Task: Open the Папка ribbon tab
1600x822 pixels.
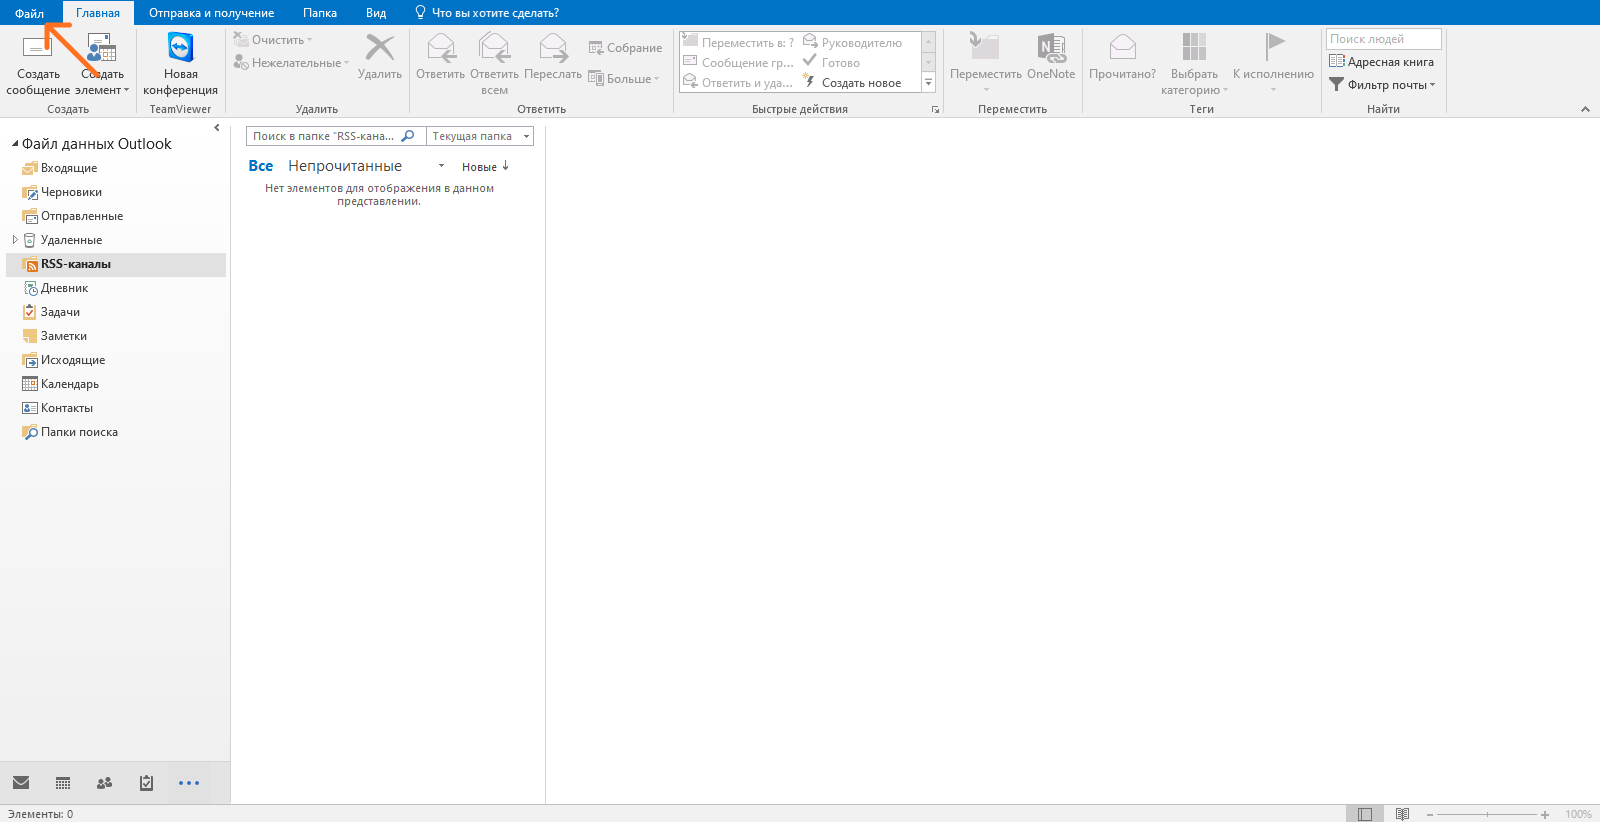Action: click(320, 13)
